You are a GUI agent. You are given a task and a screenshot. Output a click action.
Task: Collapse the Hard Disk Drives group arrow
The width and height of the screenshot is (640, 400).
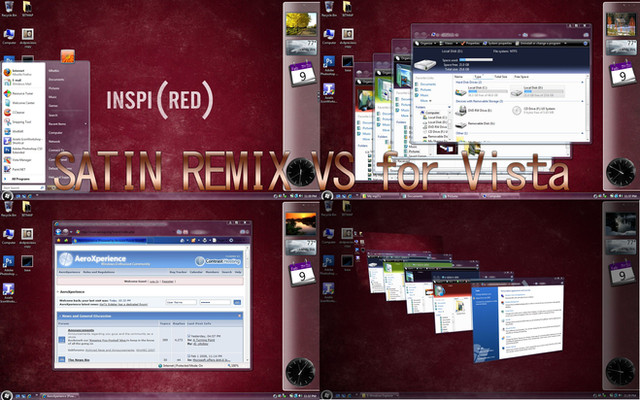(582, 82)
